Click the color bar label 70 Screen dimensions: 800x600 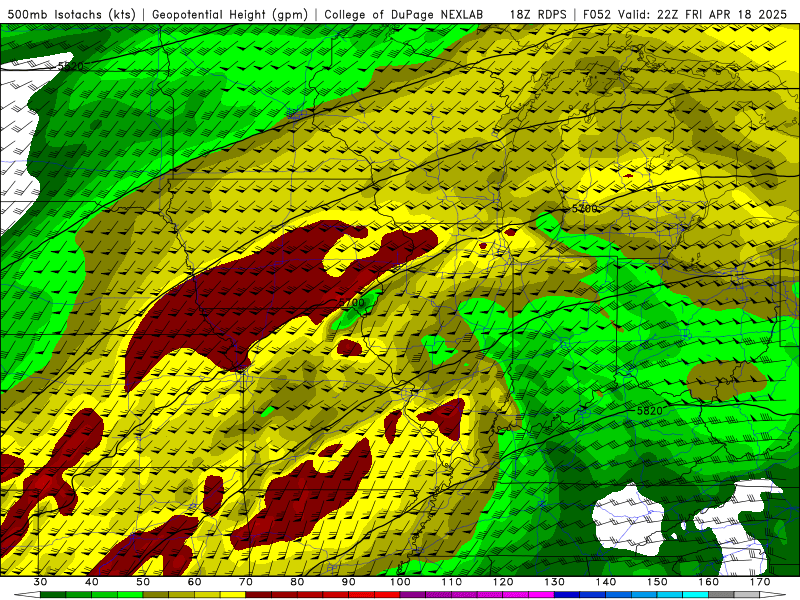[x=246, y=582]
